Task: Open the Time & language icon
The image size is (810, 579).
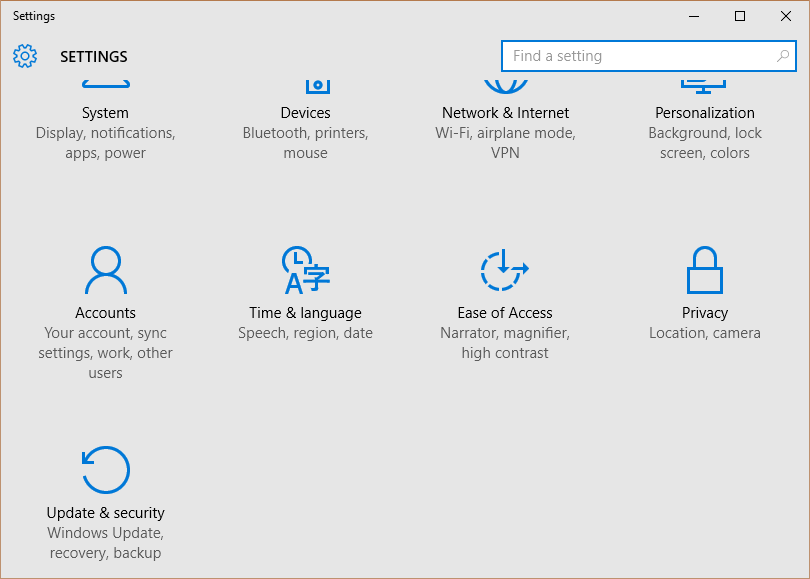Action: point(305,270)
